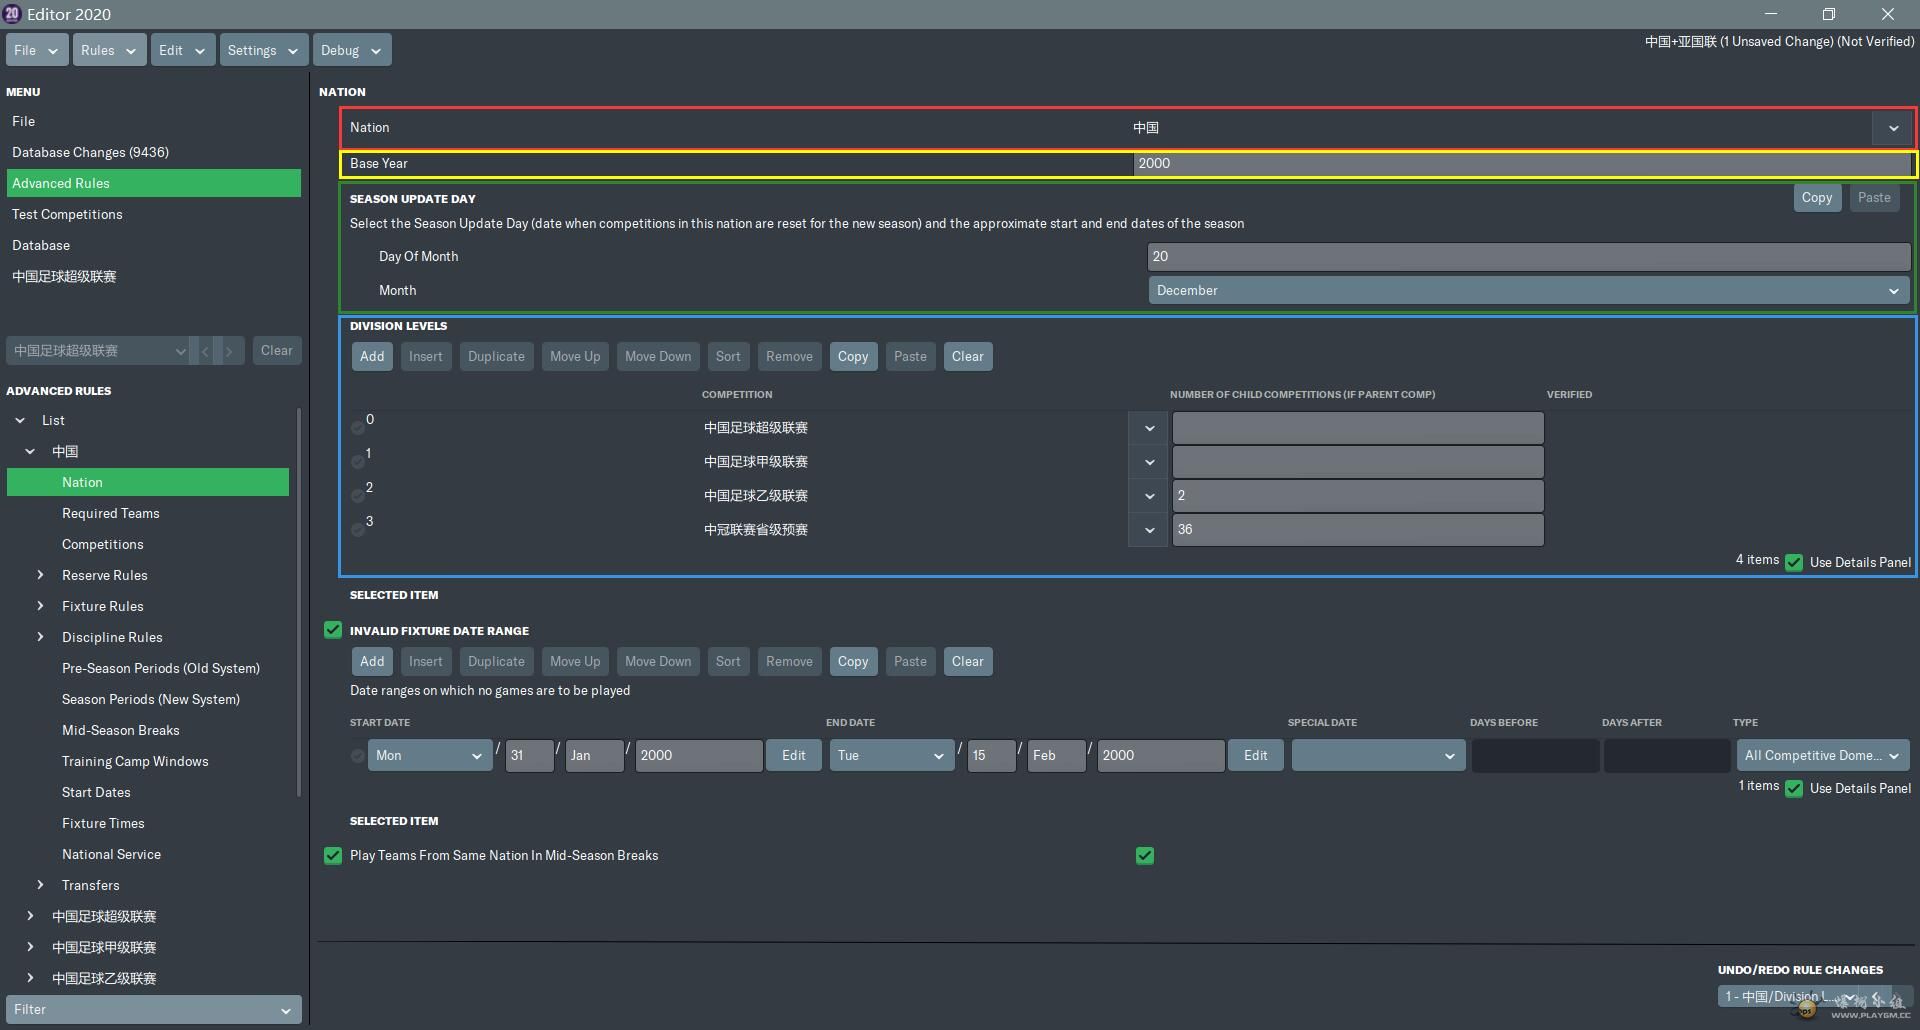Copy the Season Update Day settings
Image resolution: width=1920 pixels, height=1030 pixels.
click(x=1817, y=198)
